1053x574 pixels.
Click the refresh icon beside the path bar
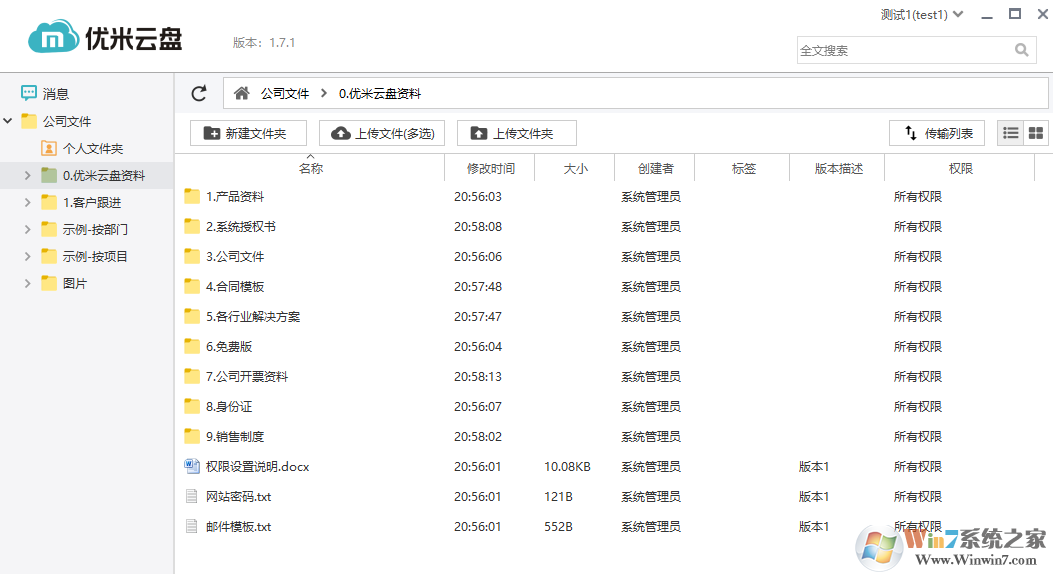pos(199,93)
